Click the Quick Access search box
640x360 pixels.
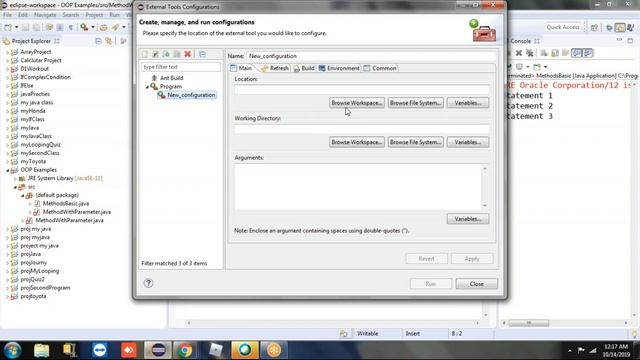(563, 27)
